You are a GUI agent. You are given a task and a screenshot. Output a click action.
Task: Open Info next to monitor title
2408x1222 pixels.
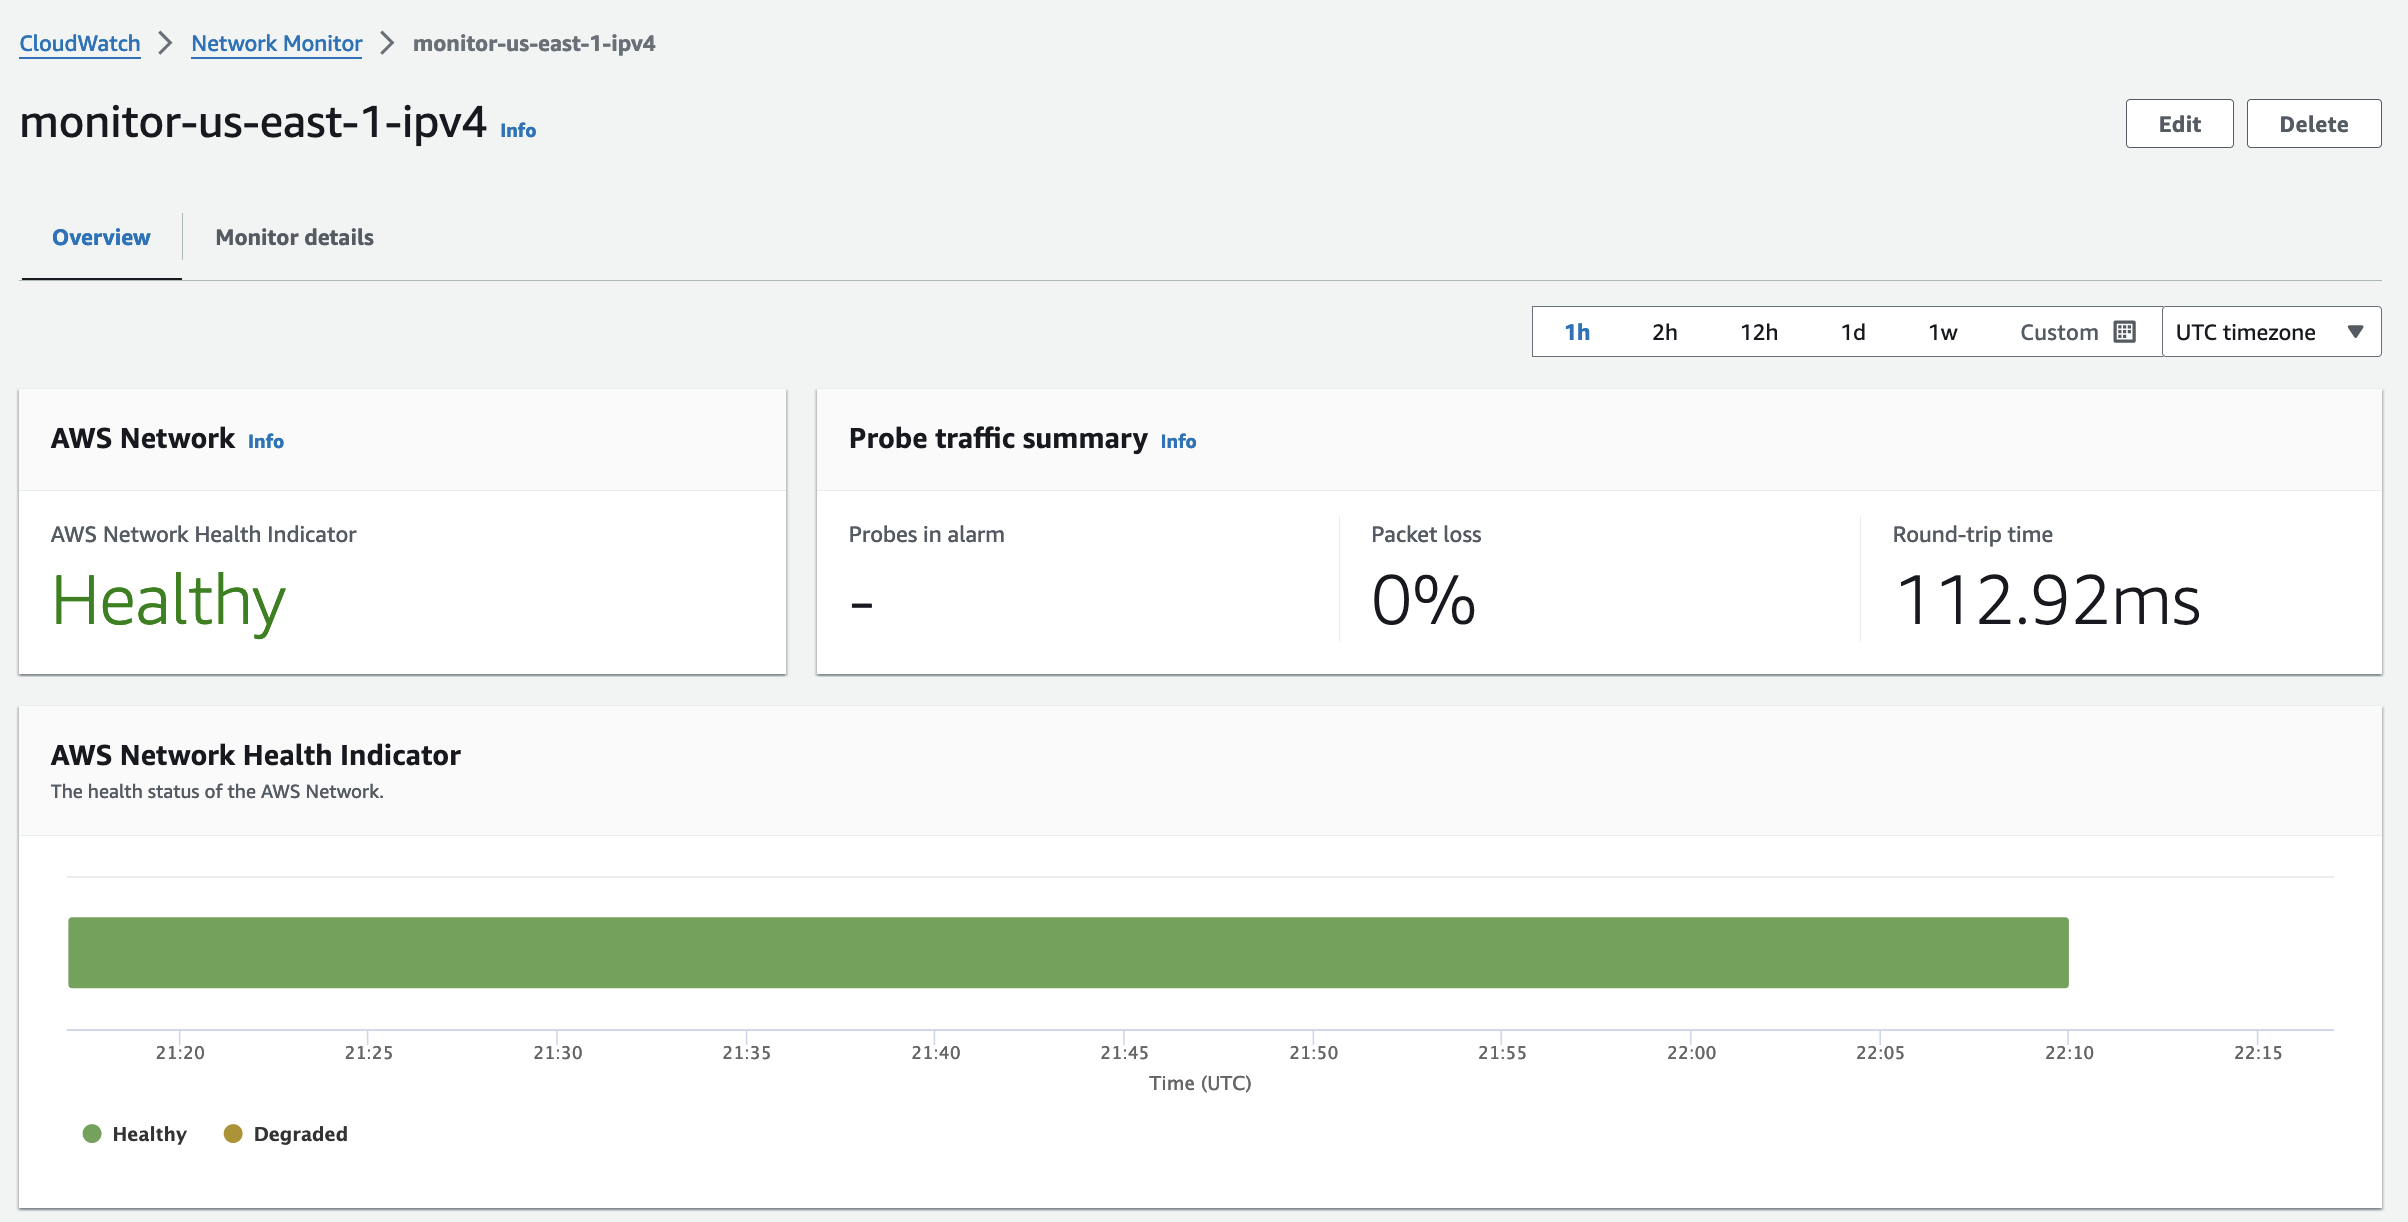(518, 130)
